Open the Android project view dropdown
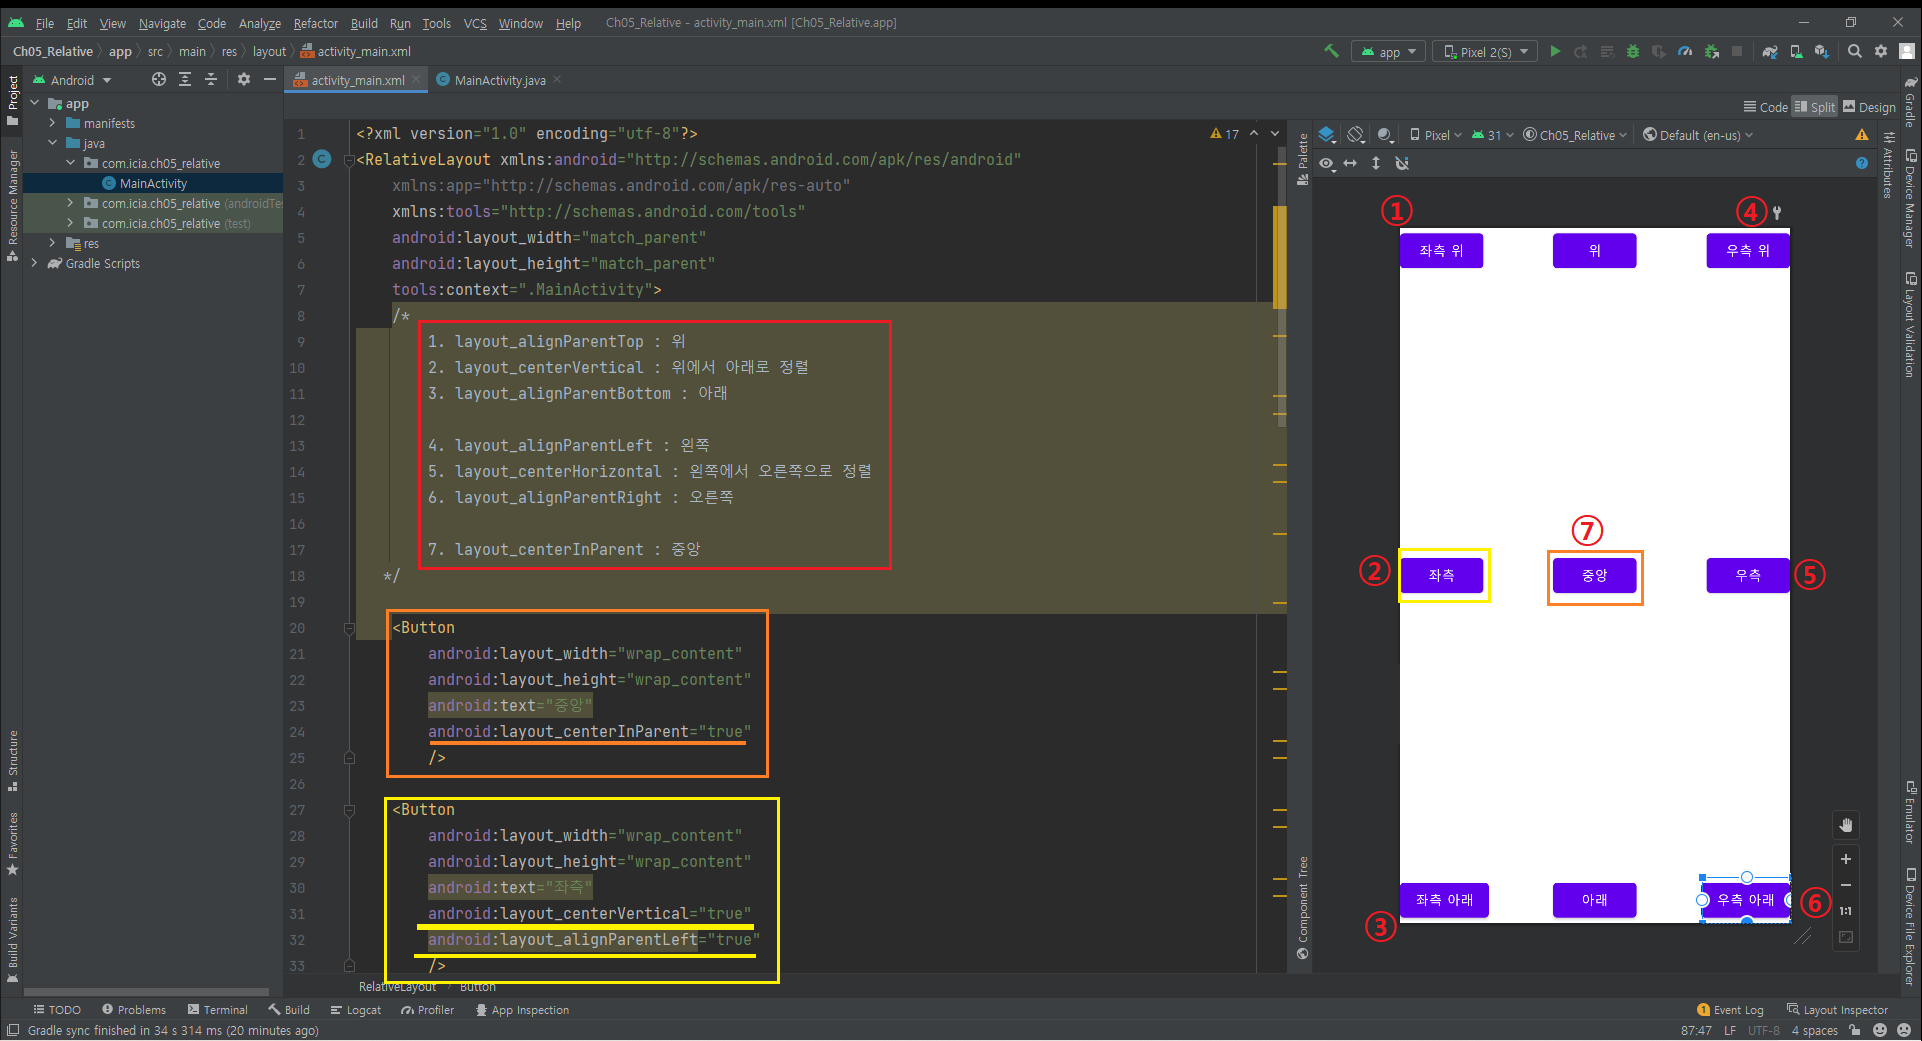This screenshot has width=1922, height=1041. pyautogui.click(x=72, y=80)
